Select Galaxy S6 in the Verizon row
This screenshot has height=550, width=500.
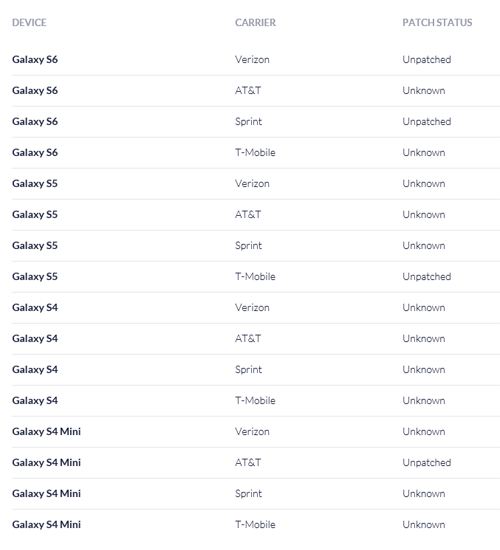35,60
